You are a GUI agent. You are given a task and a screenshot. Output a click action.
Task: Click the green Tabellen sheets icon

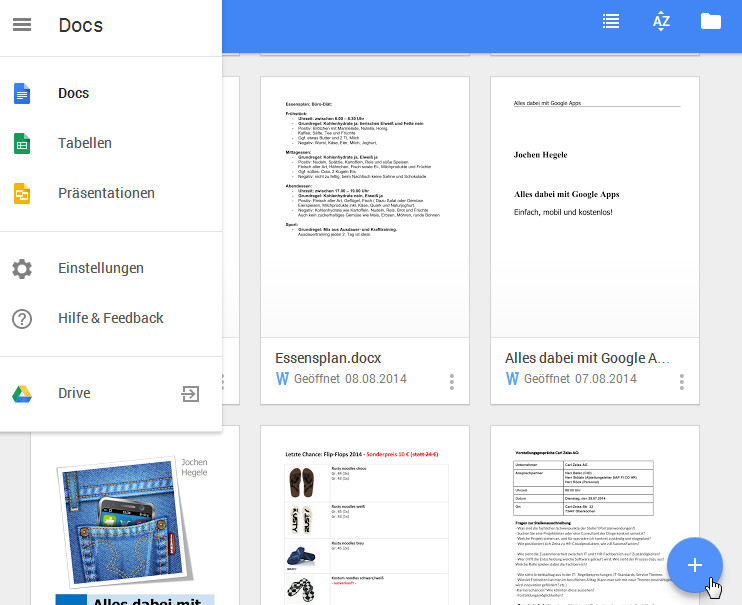(22, 143)
